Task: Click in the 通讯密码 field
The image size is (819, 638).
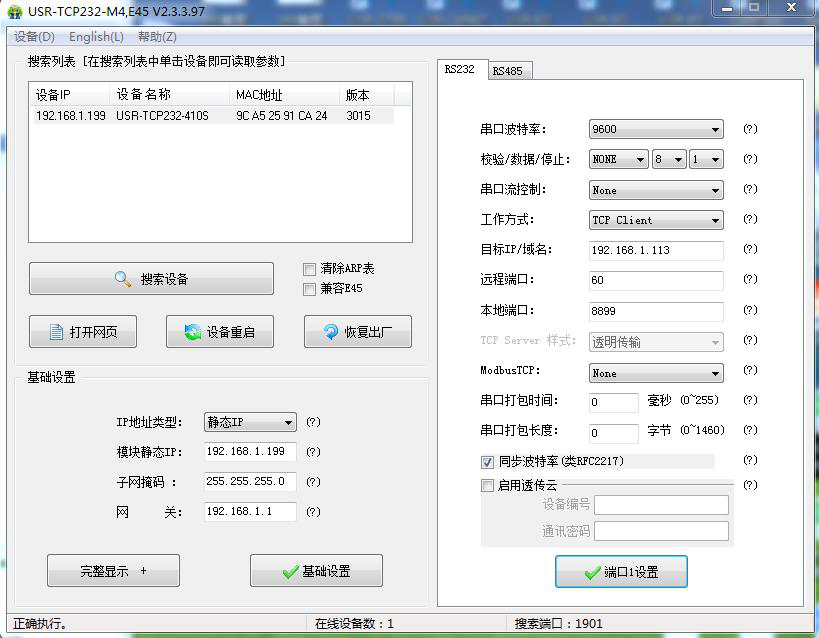Action: [661, 531]
